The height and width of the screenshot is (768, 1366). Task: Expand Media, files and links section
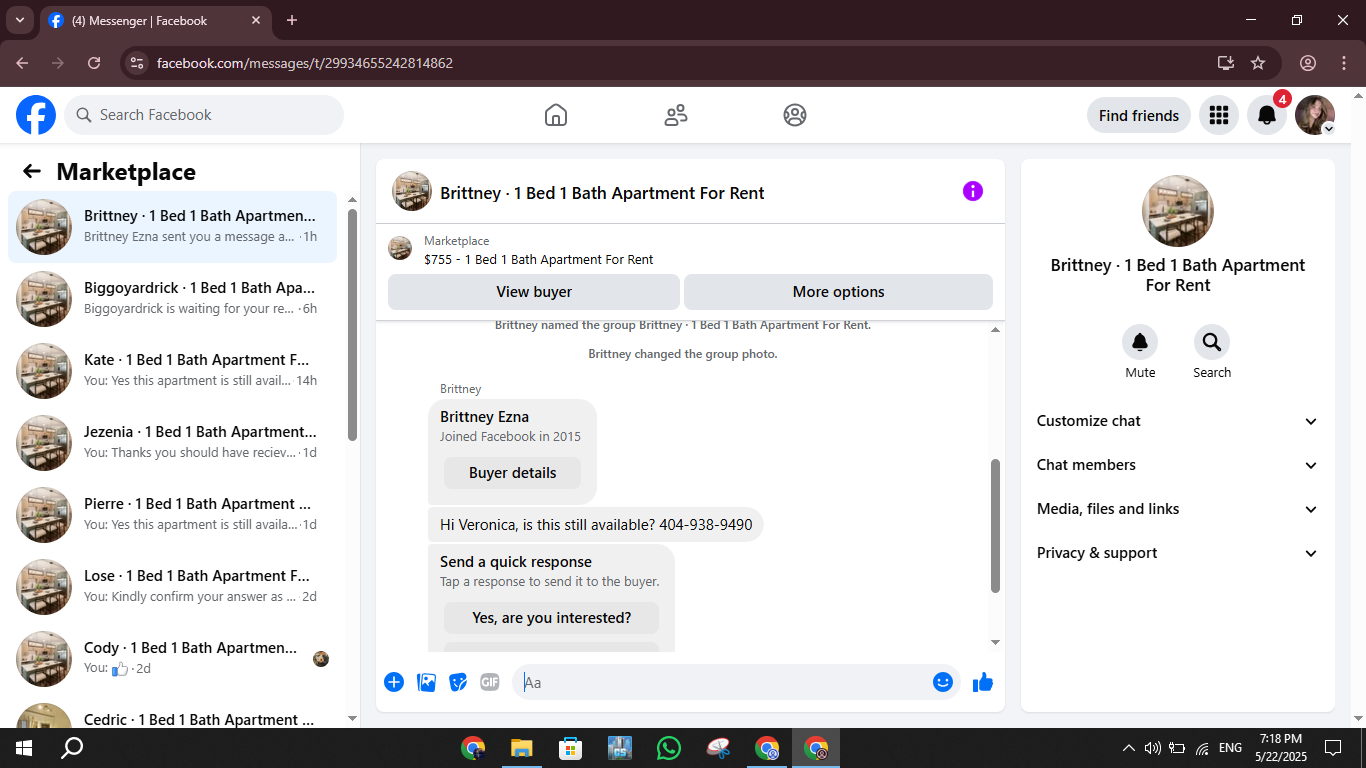(x=1178, y=509)
